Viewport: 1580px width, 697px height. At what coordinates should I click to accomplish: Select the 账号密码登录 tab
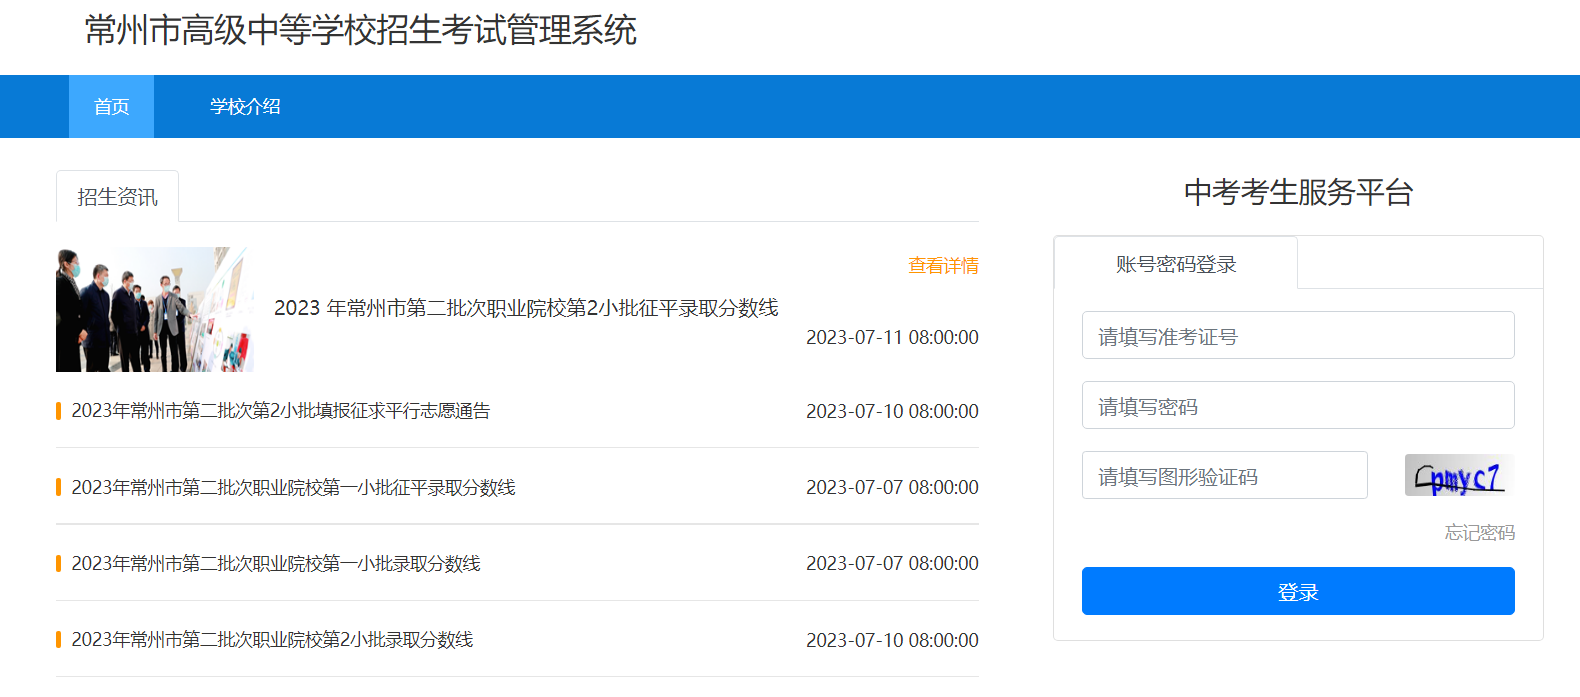pos(1176,264)
